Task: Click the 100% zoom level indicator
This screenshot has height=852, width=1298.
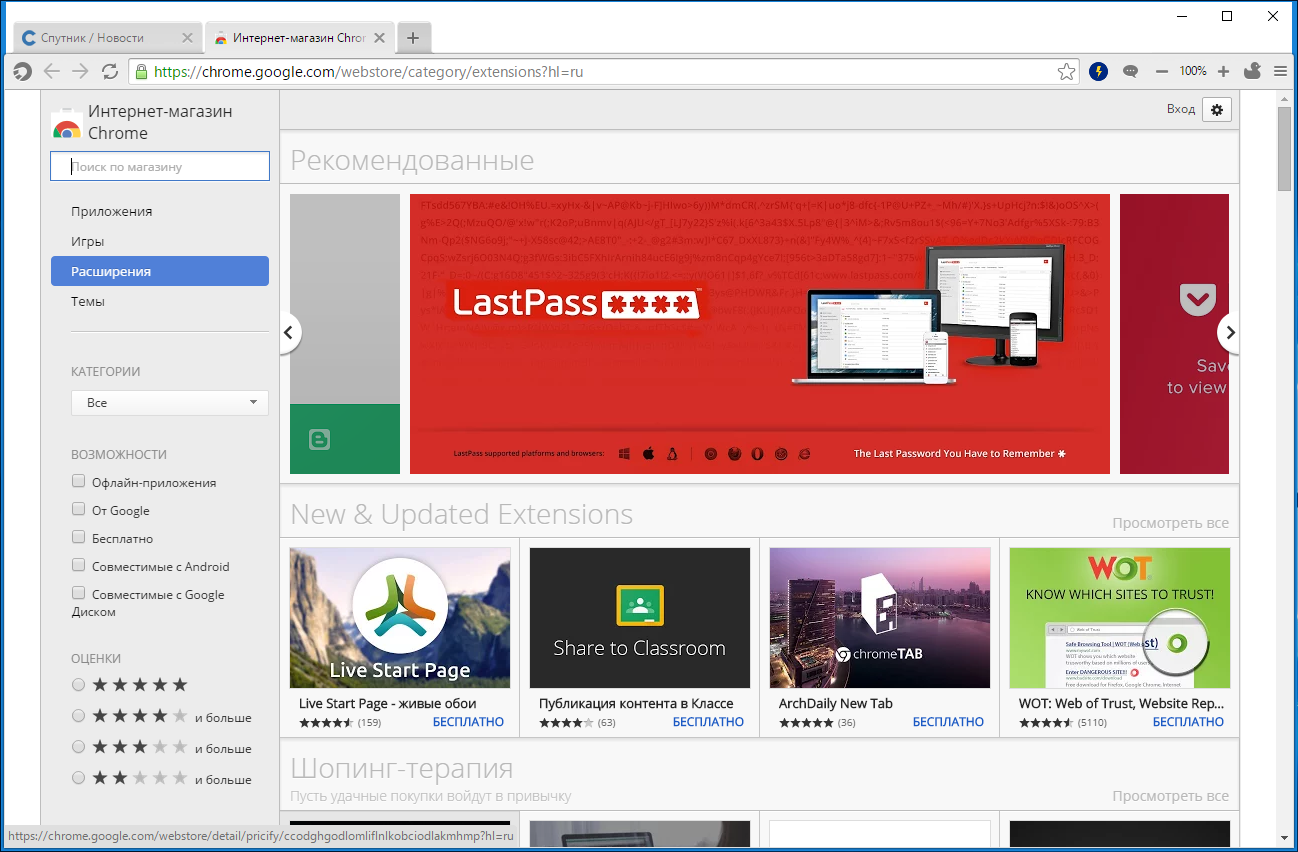Action: (1192, 71)
